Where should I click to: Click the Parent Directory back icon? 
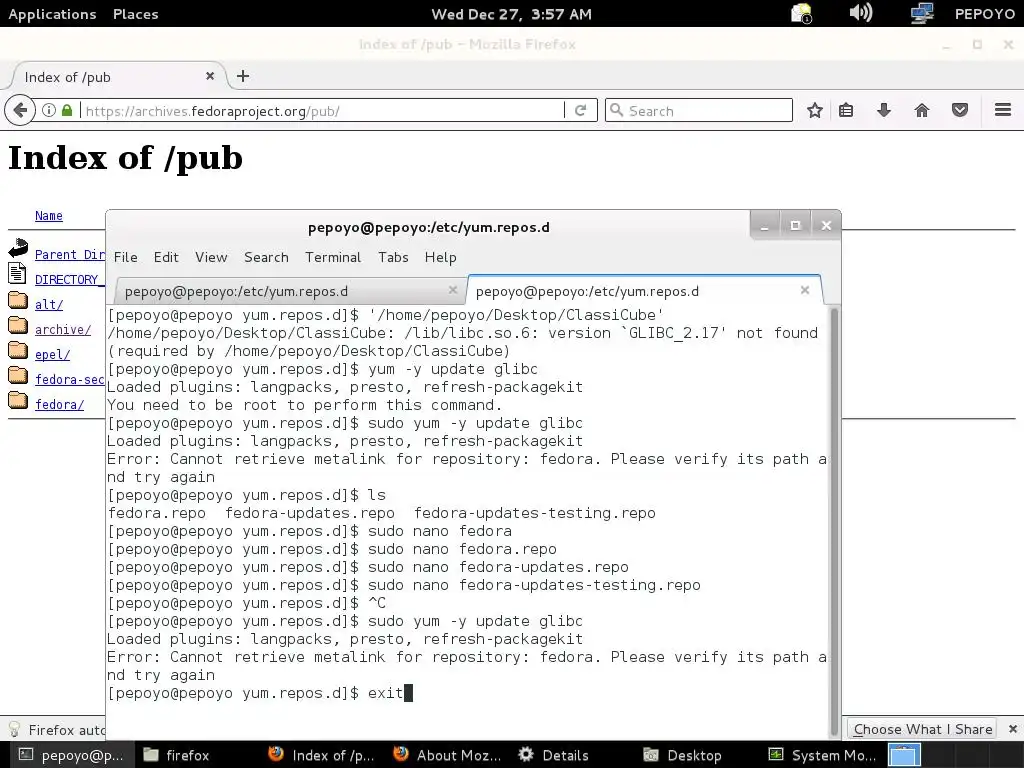click(x=18, y=248)
